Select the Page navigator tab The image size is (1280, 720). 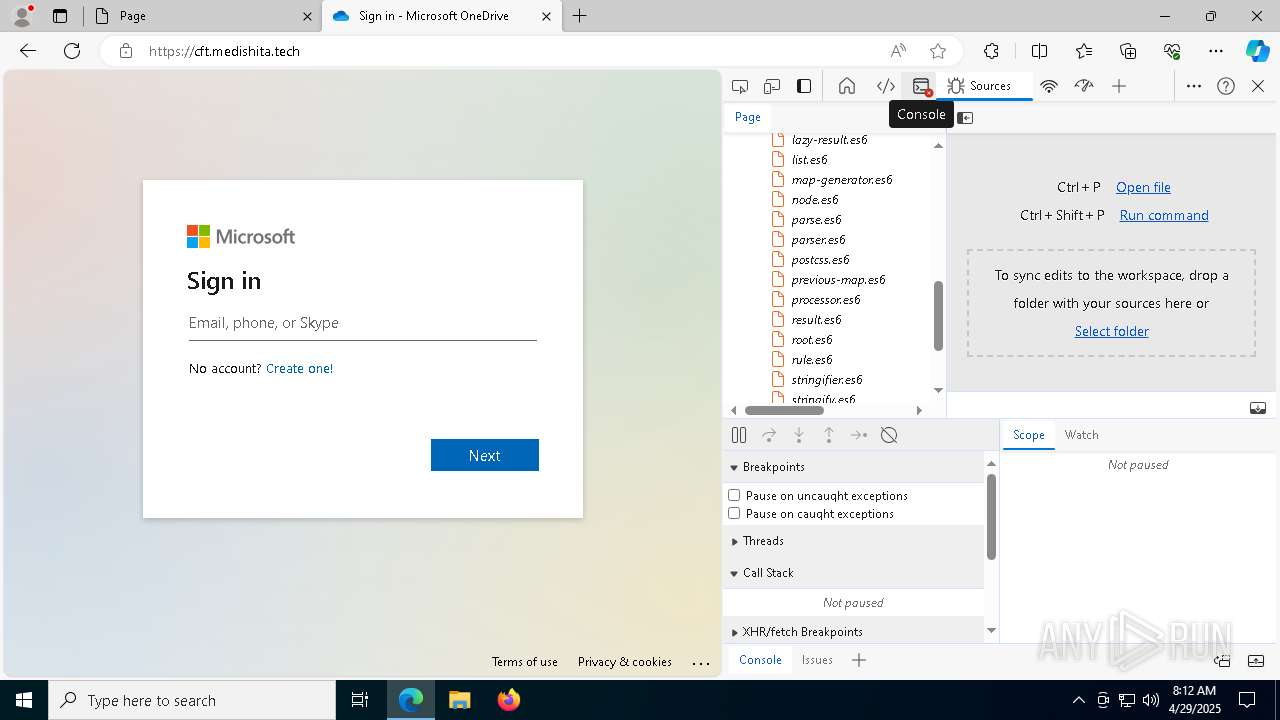pyautogui.click(x=748, y=117)
